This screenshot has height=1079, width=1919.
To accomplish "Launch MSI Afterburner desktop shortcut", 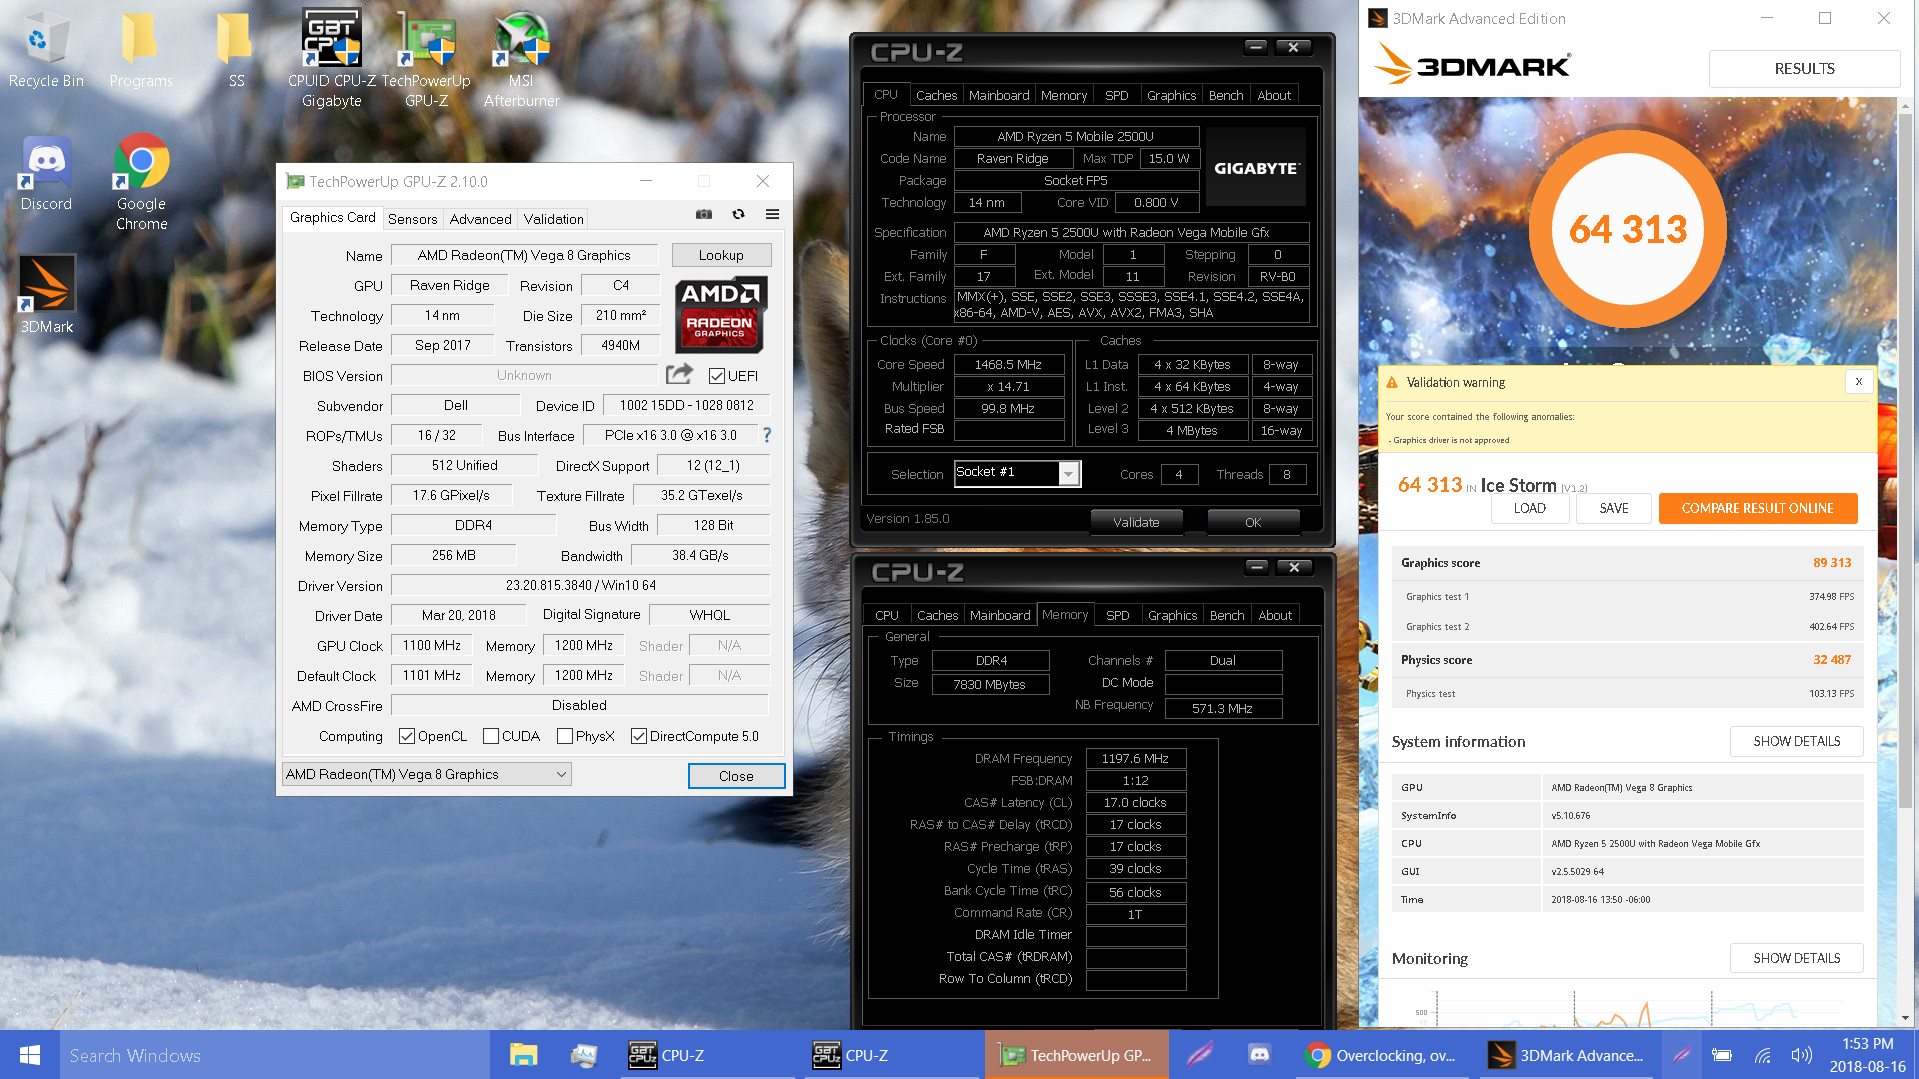I will [521, 58].
